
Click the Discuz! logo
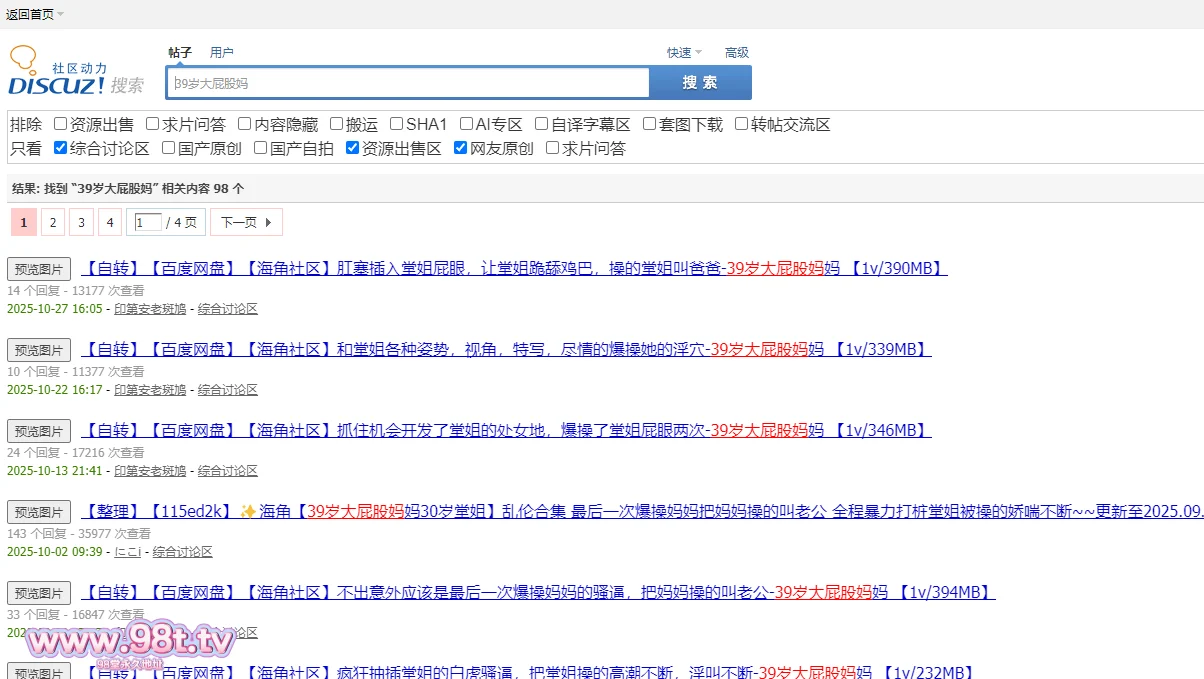(58, 72)
